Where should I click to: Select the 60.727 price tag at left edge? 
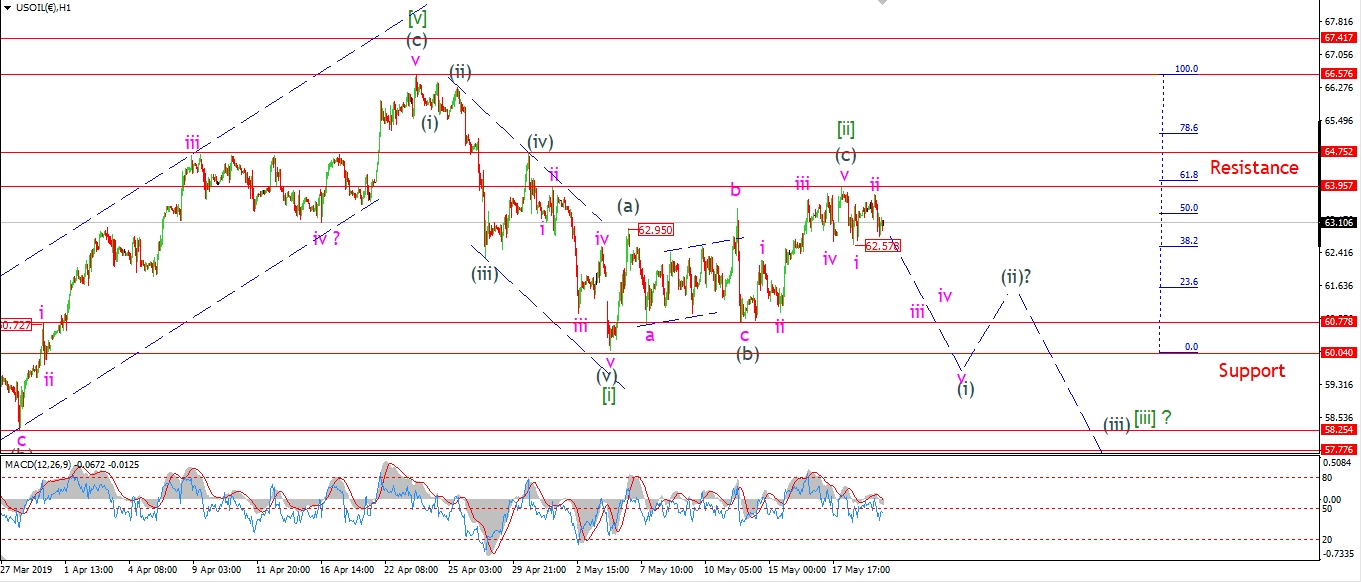(x=16, y=326)
